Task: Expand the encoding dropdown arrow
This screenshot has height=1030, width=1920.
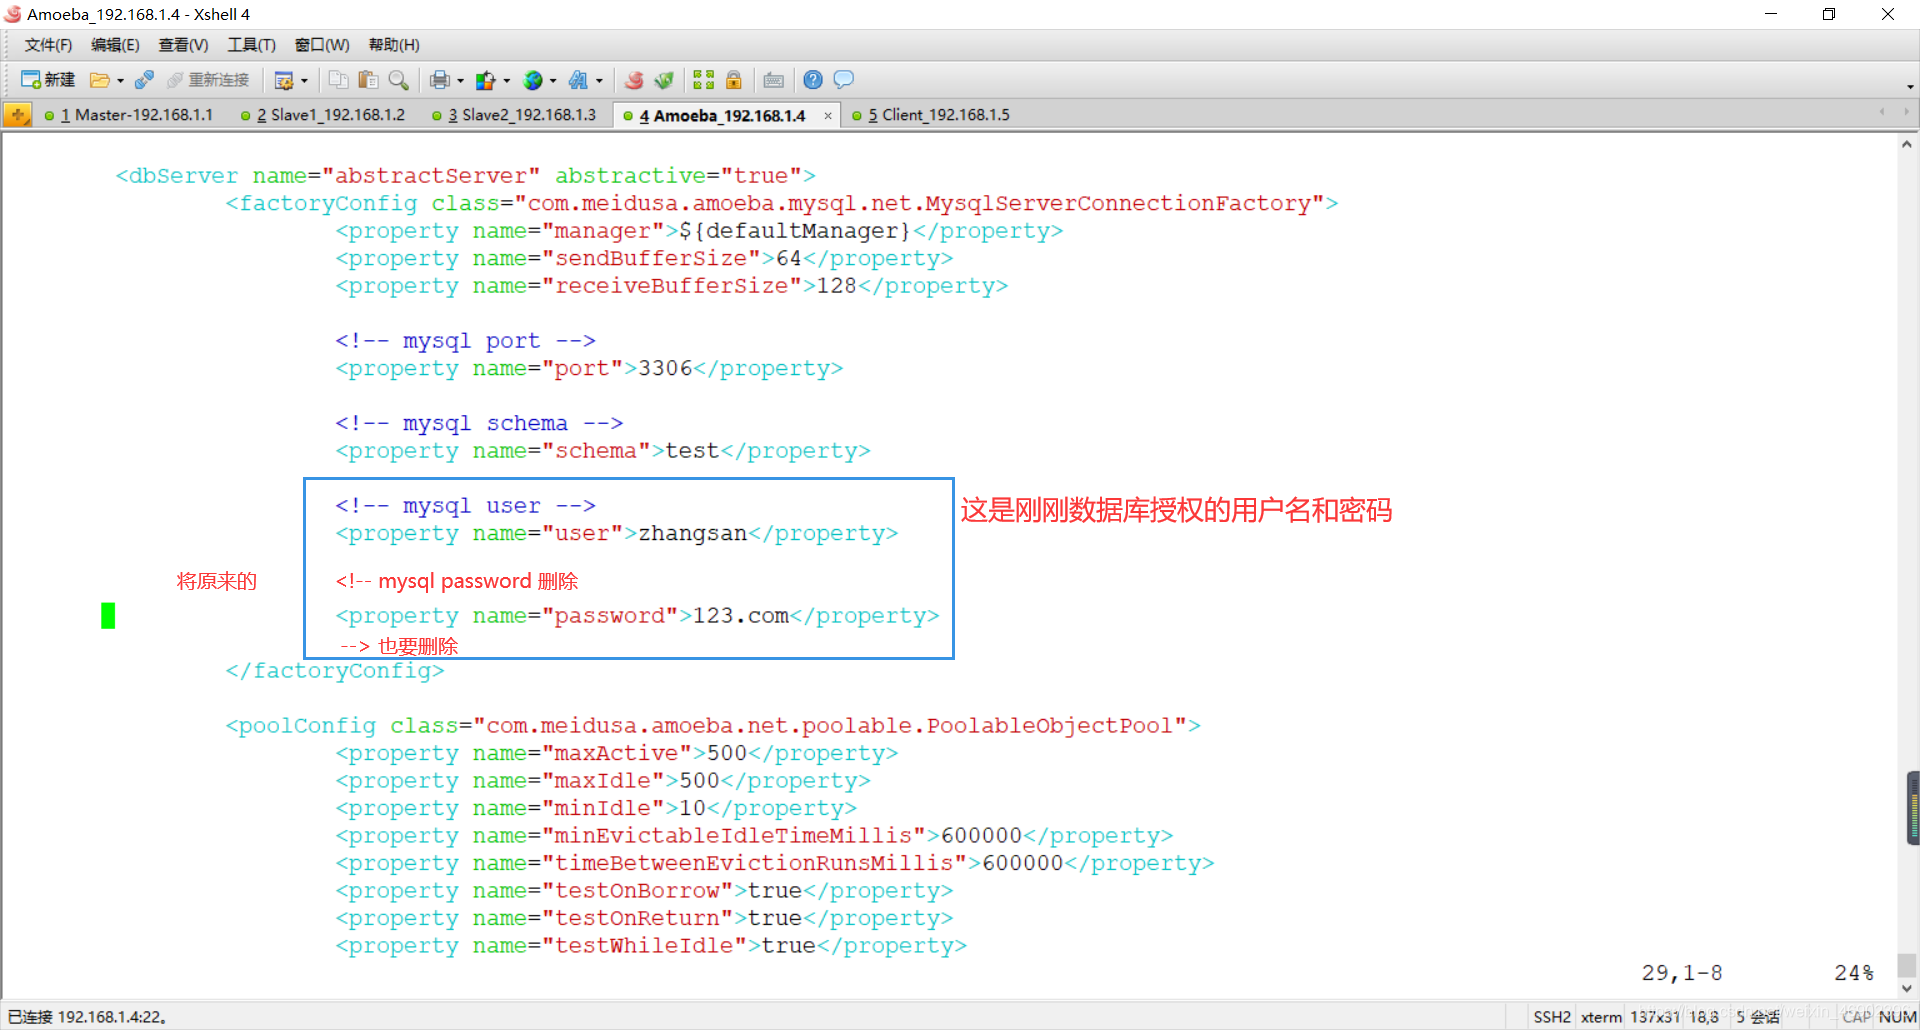Action: [x=553, y=81]
